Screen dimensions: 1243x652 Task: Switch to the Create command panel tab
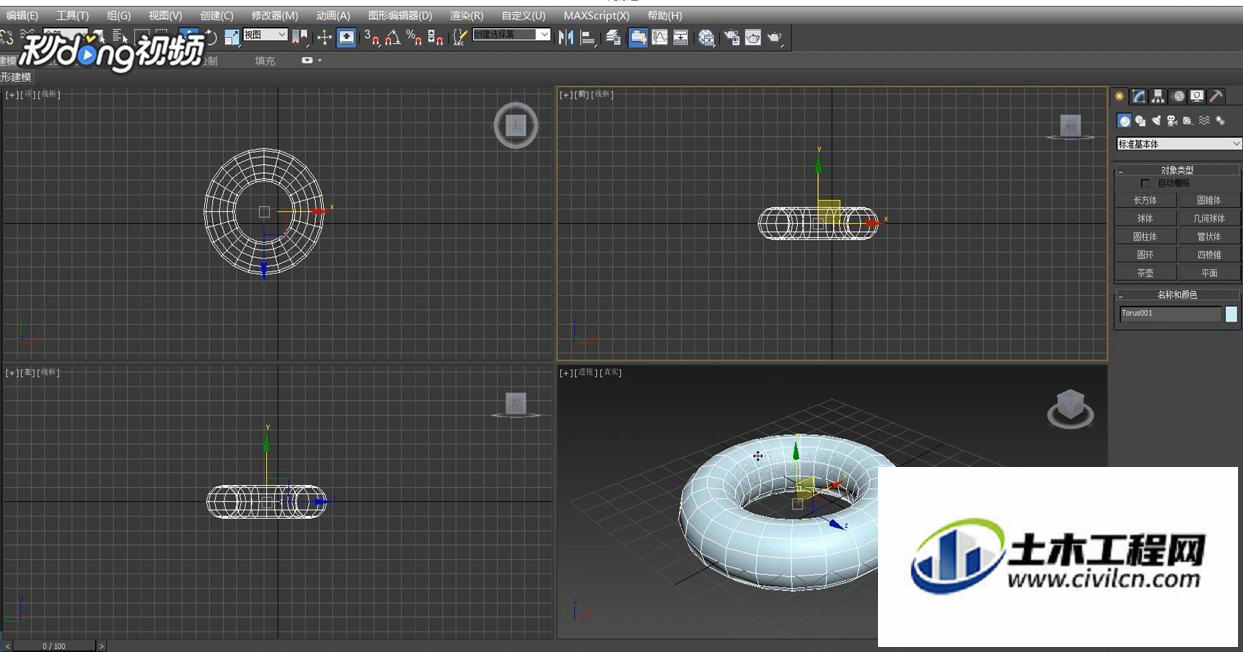click(1120, 96)
